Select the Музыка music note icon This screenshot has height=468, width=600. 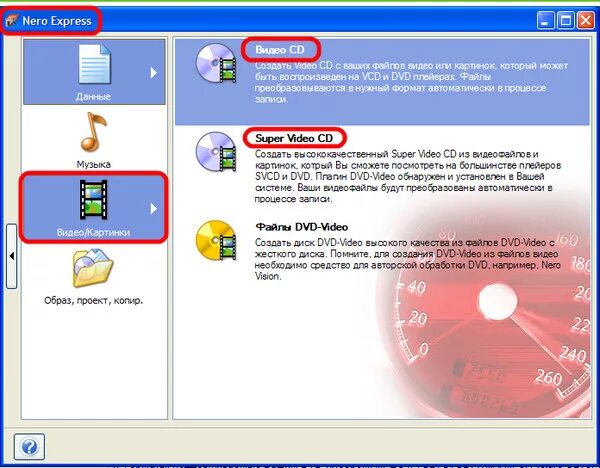[x=93, y=132]
